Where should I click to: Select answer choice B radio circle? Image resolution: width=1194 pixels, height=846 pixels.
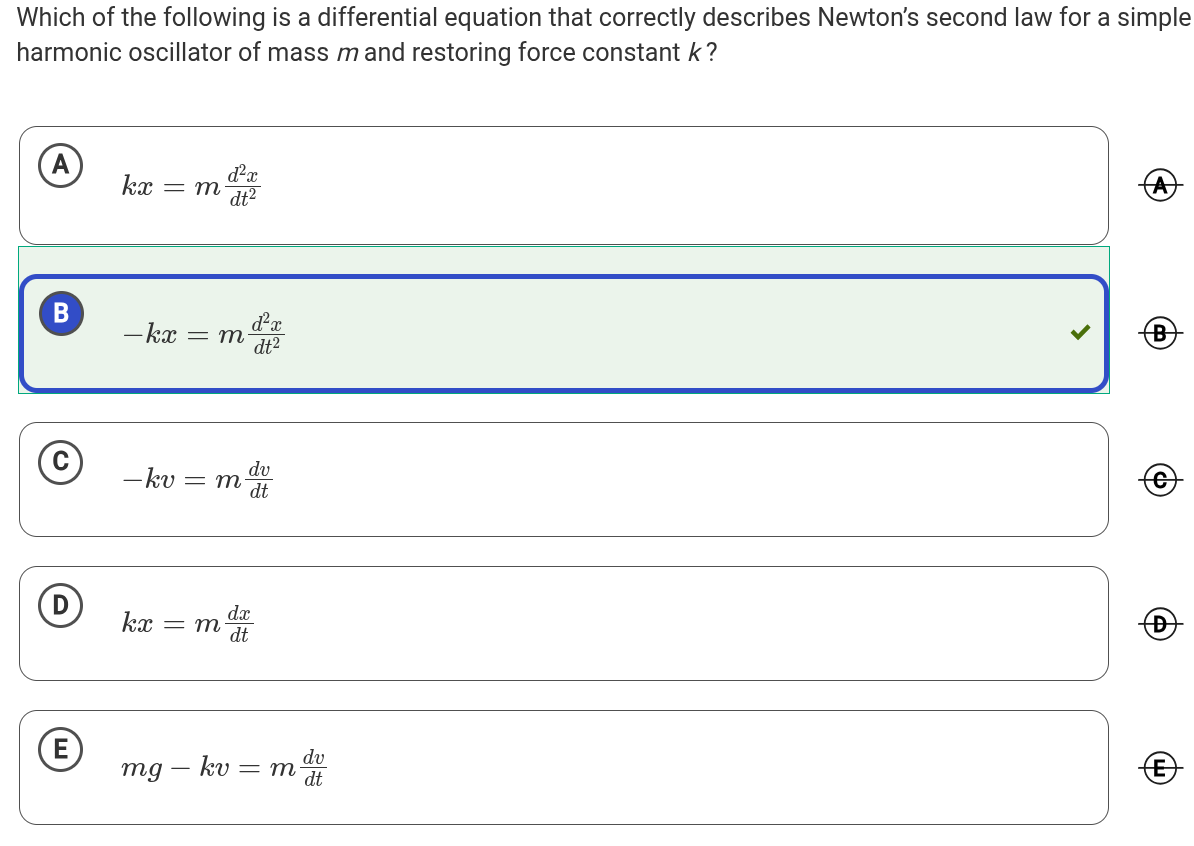coord(61,313)
